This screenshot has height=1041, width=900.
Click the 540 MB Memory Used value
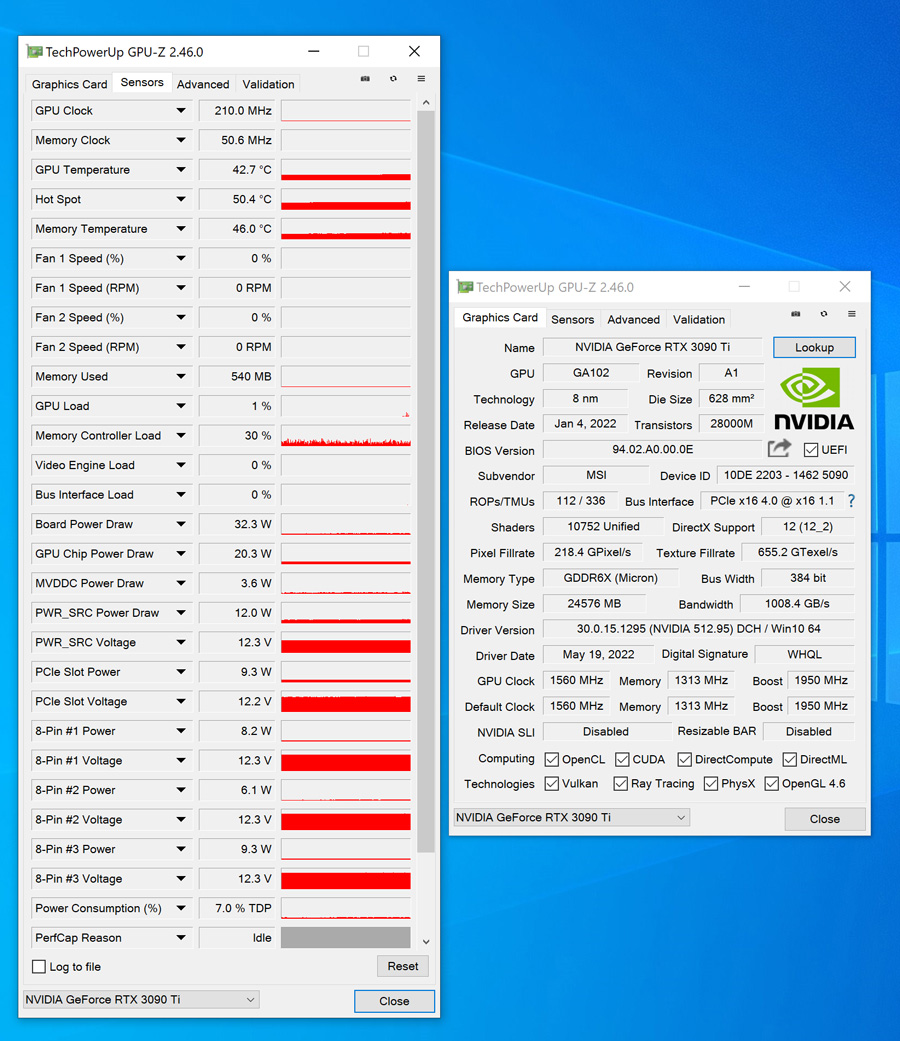(x=238, y=376)
